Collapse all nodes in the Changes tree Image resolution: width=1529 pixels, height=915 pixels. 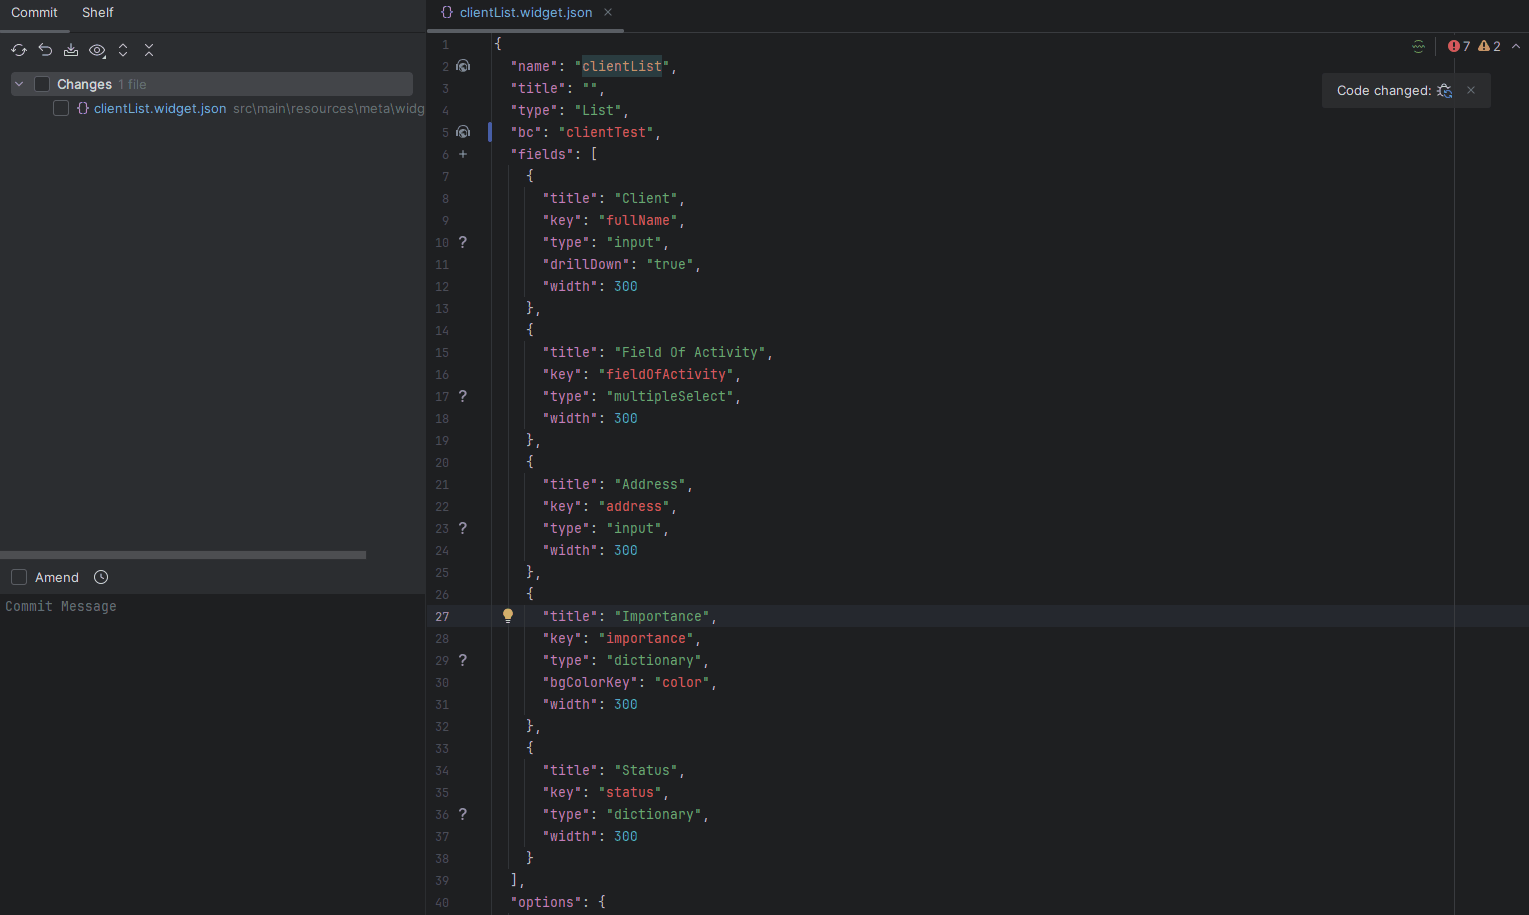148,49
